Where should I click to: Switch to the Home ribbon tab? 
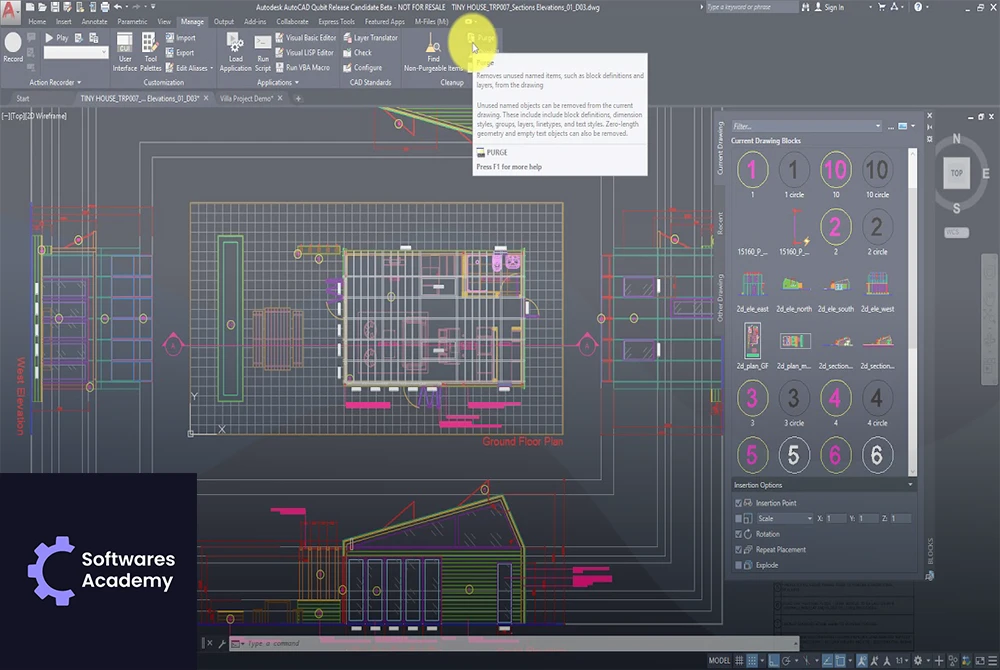(x=37, y=22)
